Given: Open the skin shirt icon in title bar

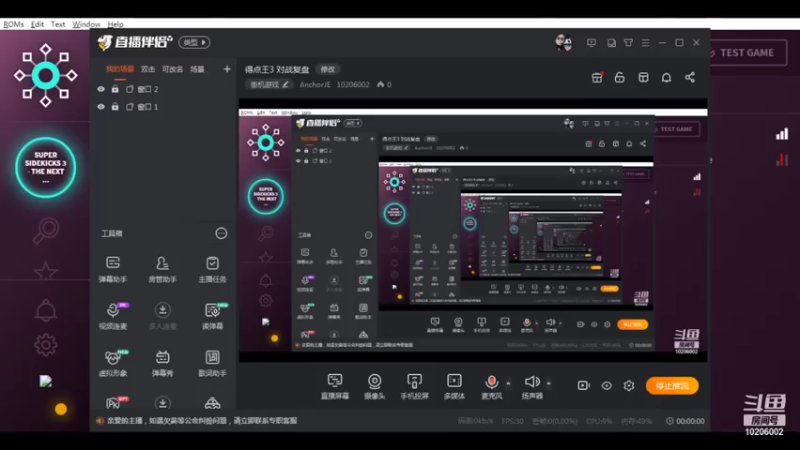Looking at the screenshot, I should click(629, 43).
